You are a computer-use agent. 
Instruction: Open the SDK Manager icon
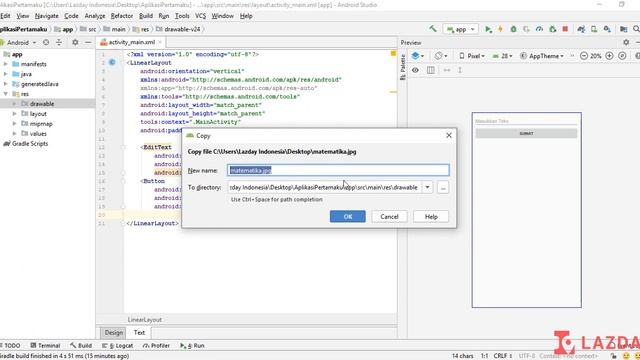click(607, 29)
